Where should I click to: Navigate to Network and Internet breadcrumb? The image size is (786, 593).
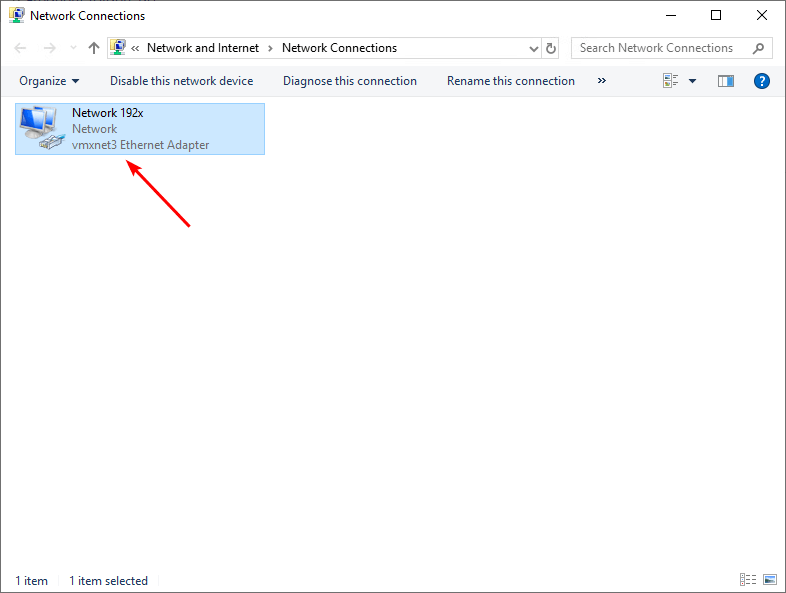(203, 48)
